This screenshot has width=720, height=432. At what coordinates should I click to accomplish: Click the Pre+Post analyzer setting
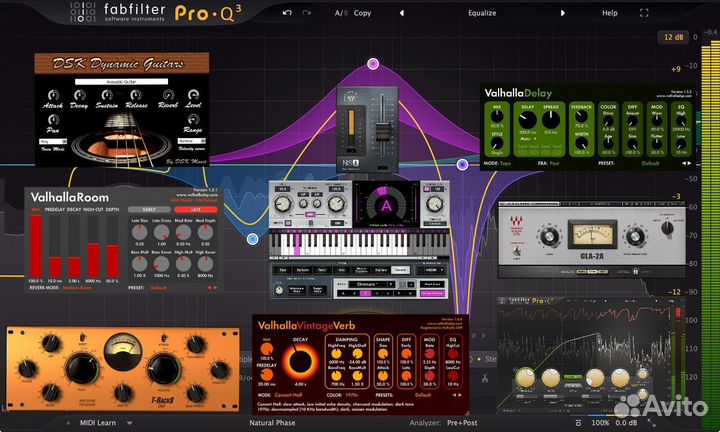pos(462,423)
